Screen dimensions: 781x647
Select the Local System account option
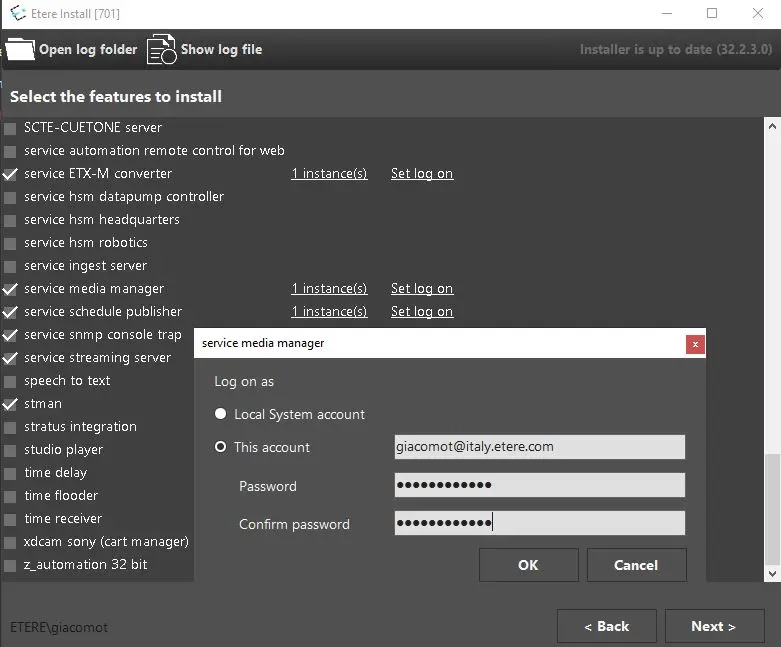(221, 414)
